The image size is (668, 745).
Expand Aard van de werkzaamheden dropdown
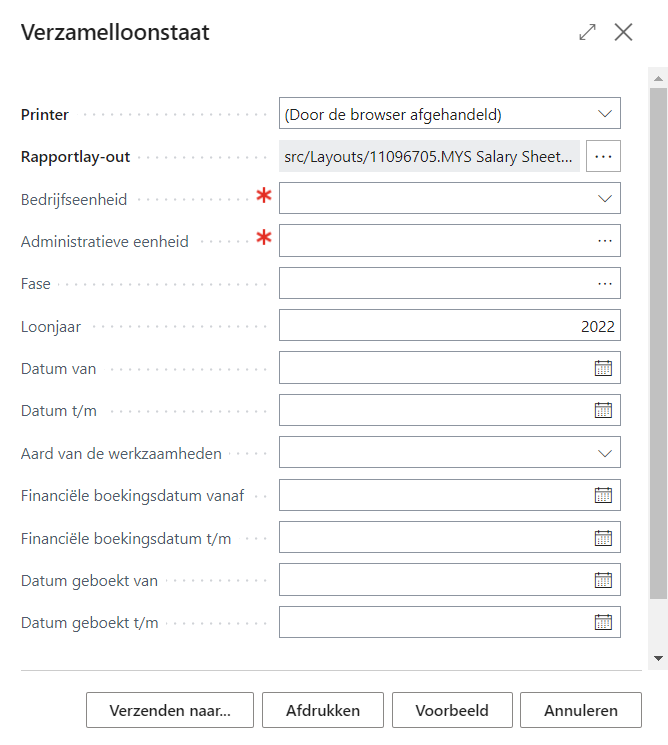(604, 453)
